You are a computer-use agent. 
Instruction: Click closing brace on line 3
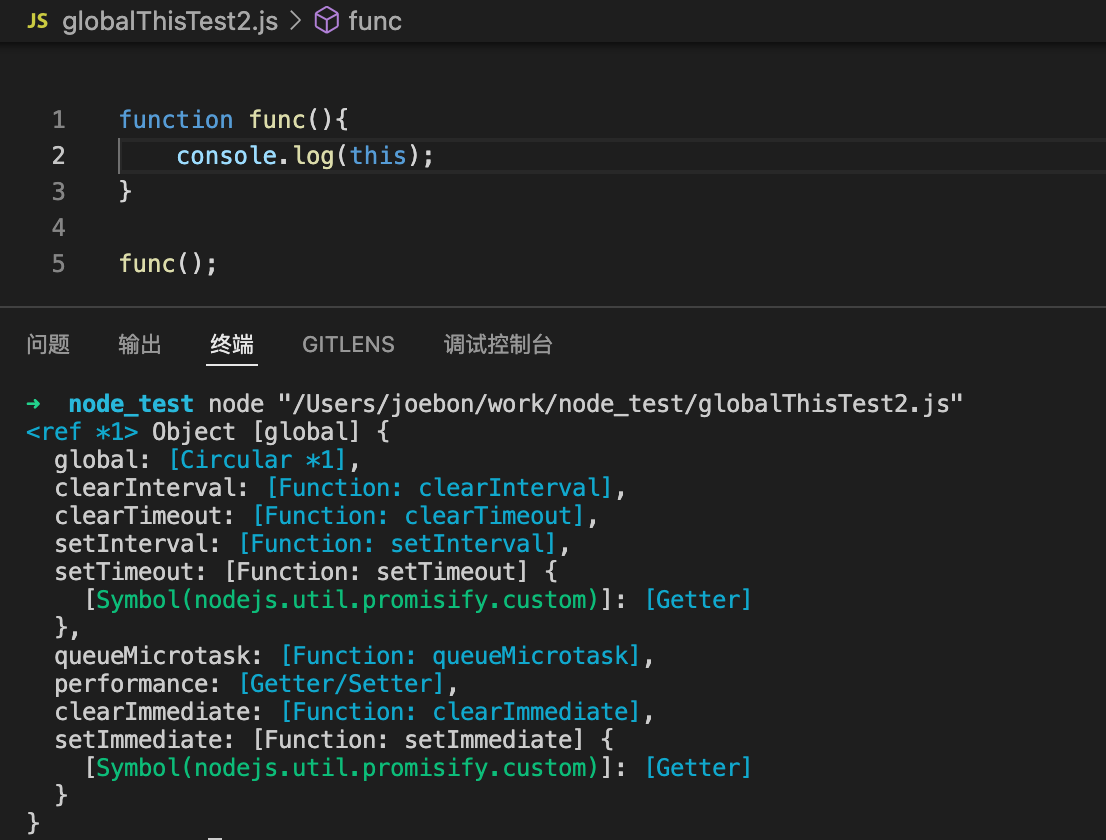(x=125, y=191)
